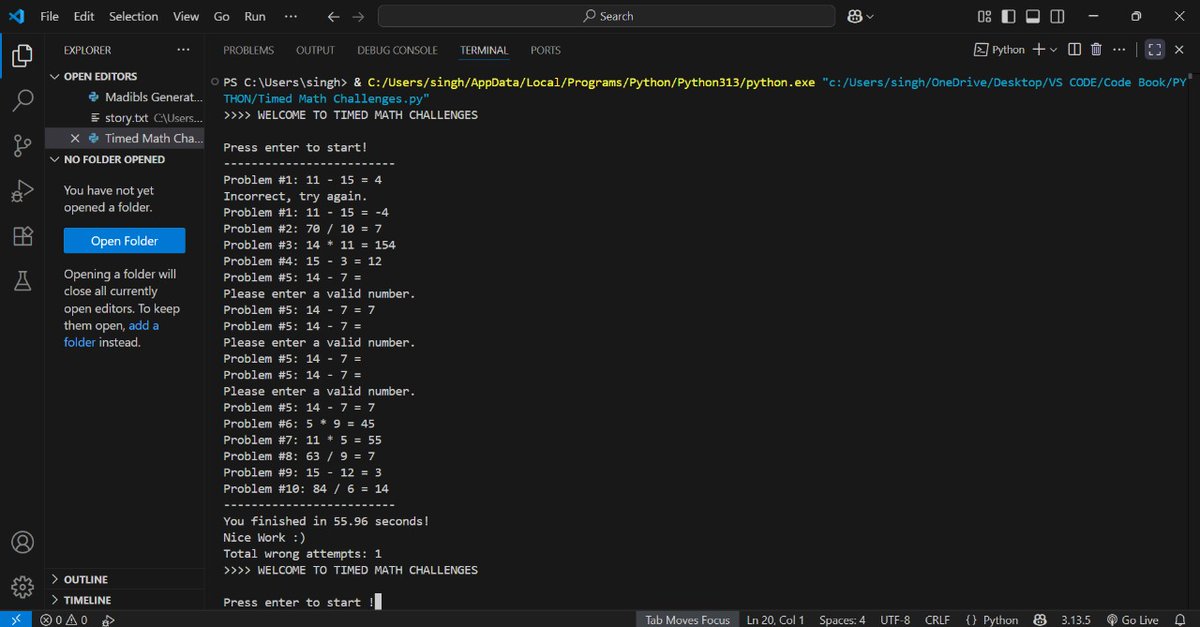Open the Accounts menu icon

tap(22, 542)
